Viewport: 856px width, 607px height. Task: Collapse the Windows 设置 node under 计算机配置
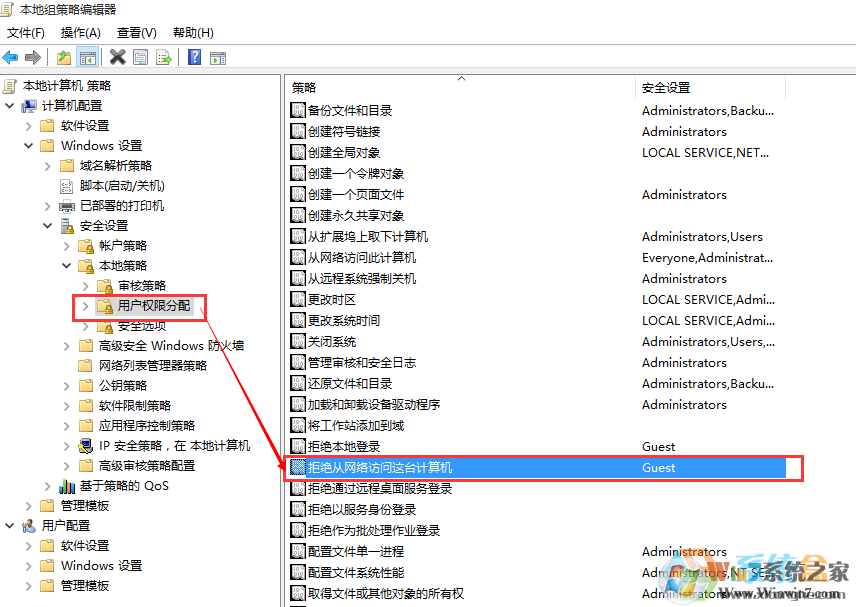point(28,146)
